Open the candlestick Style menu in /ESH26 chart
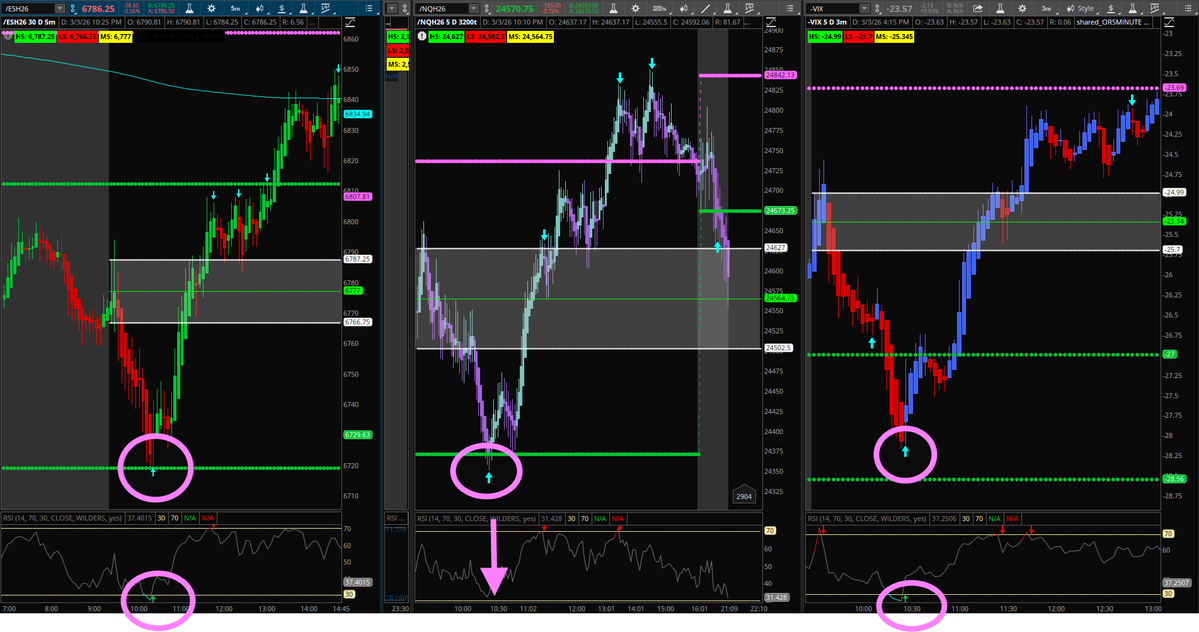Image resolution: width=1199 pixels, height=632 pixels. 260,8
